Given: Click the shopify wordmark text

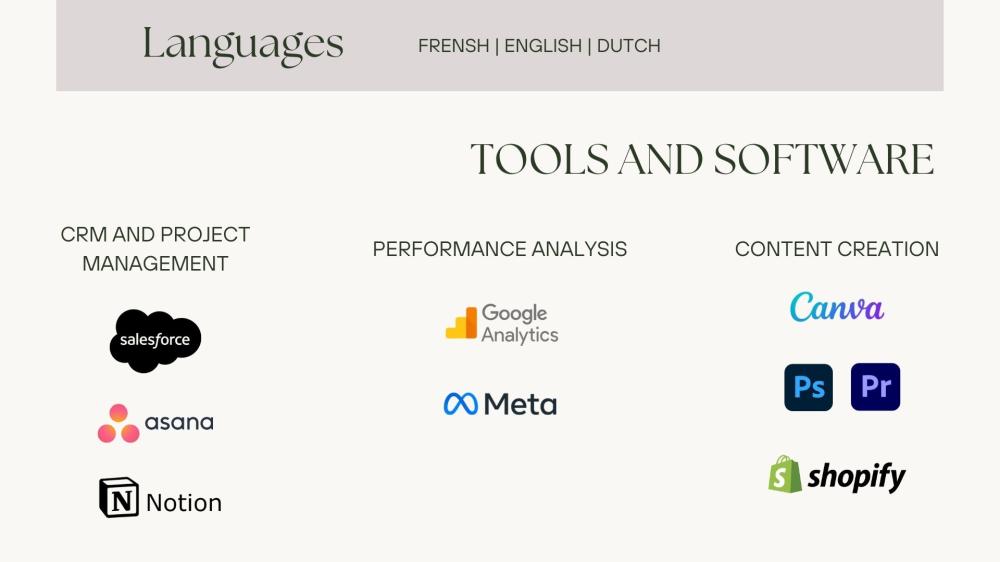Looking at the screenshot, I should [857, 477].
